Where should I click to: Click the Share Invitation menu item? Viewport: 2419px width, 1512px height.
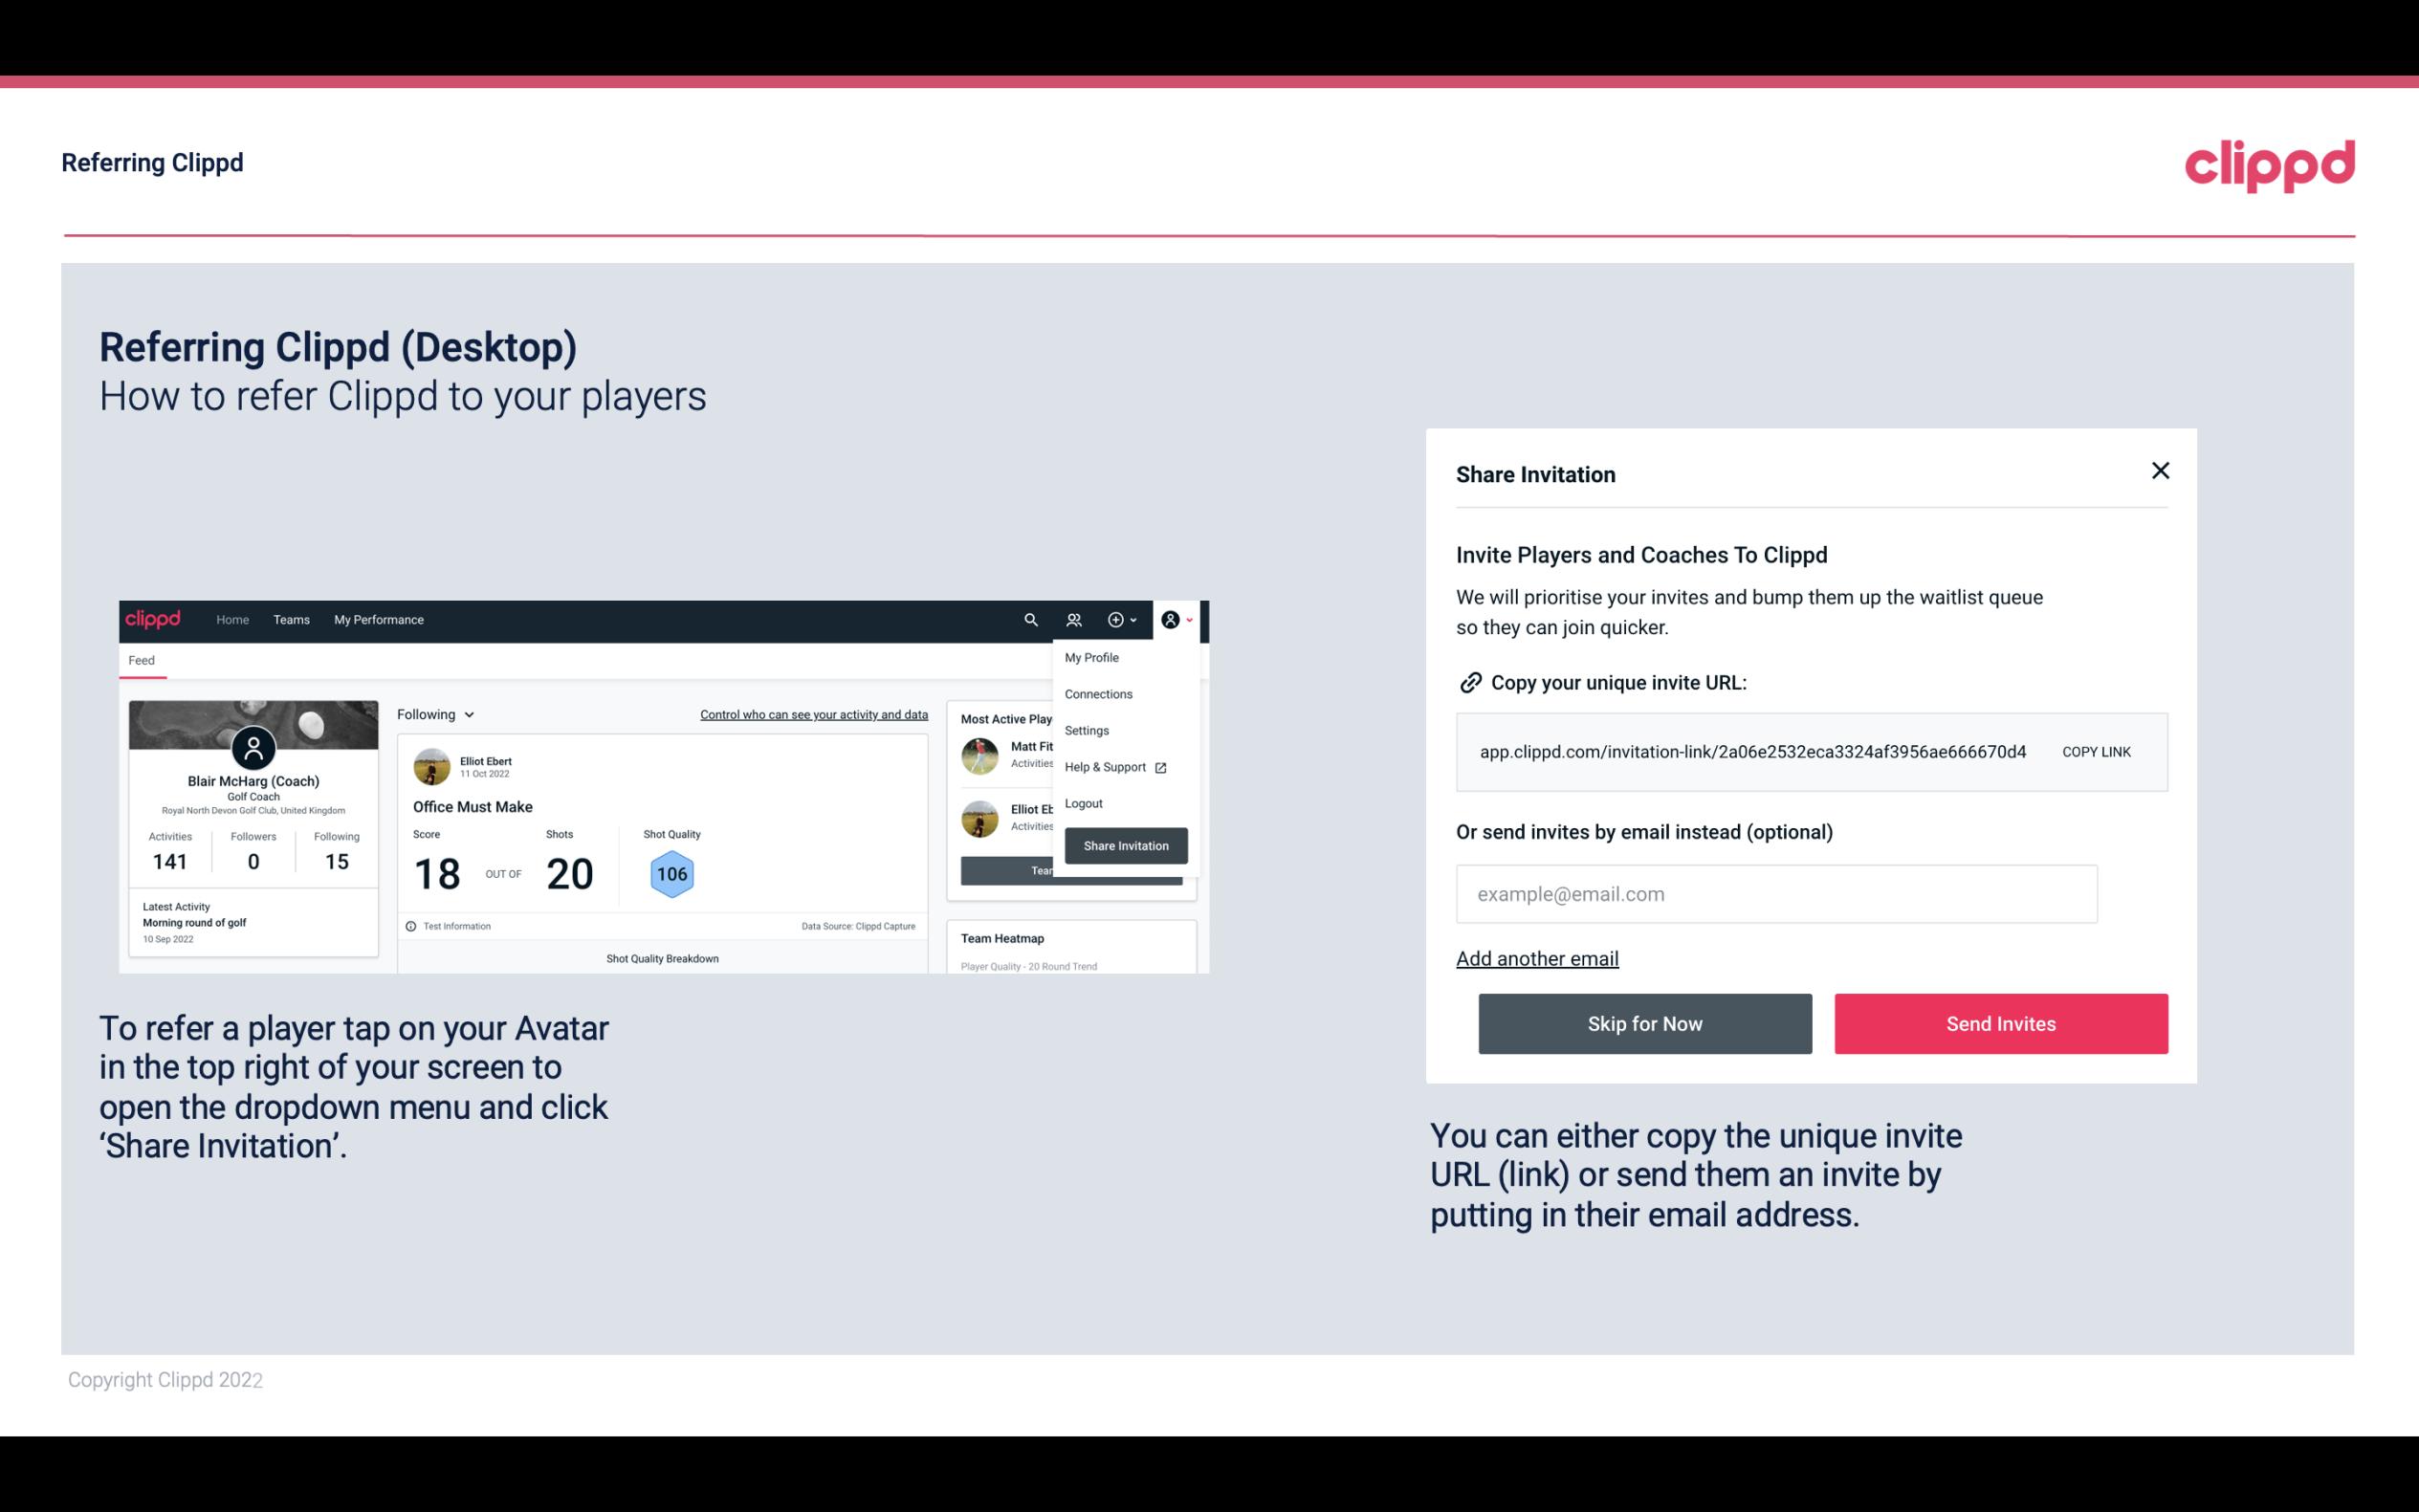(1123, 844)
